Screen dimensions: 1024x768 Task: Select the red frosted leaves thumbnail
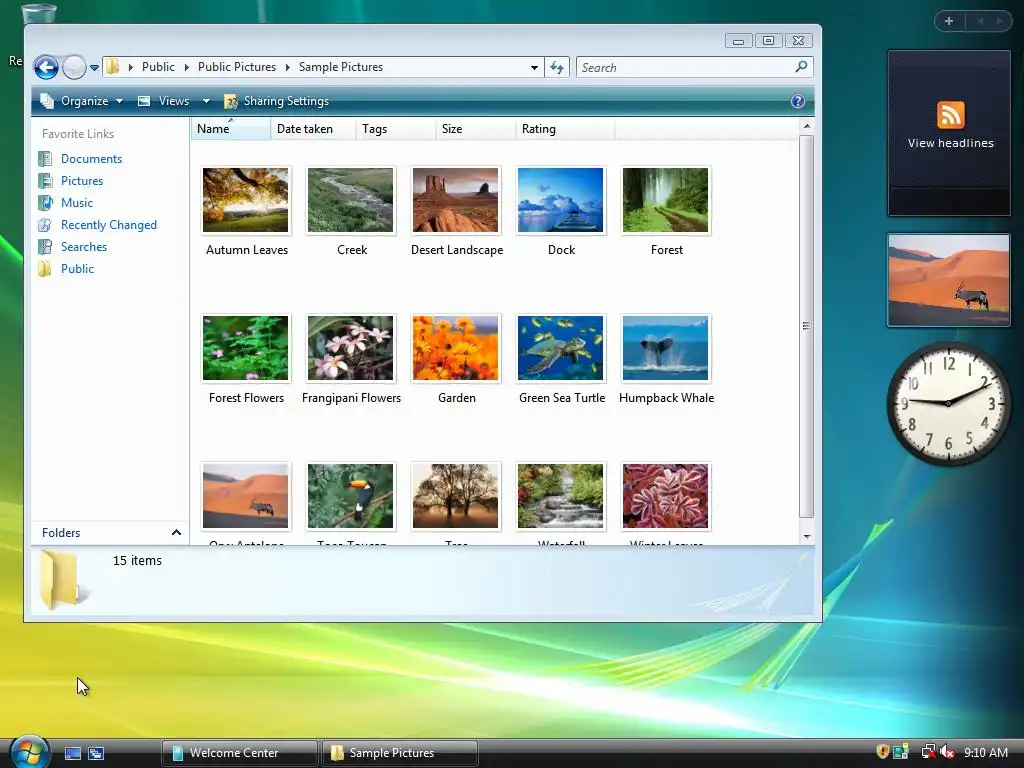[665, 496]
